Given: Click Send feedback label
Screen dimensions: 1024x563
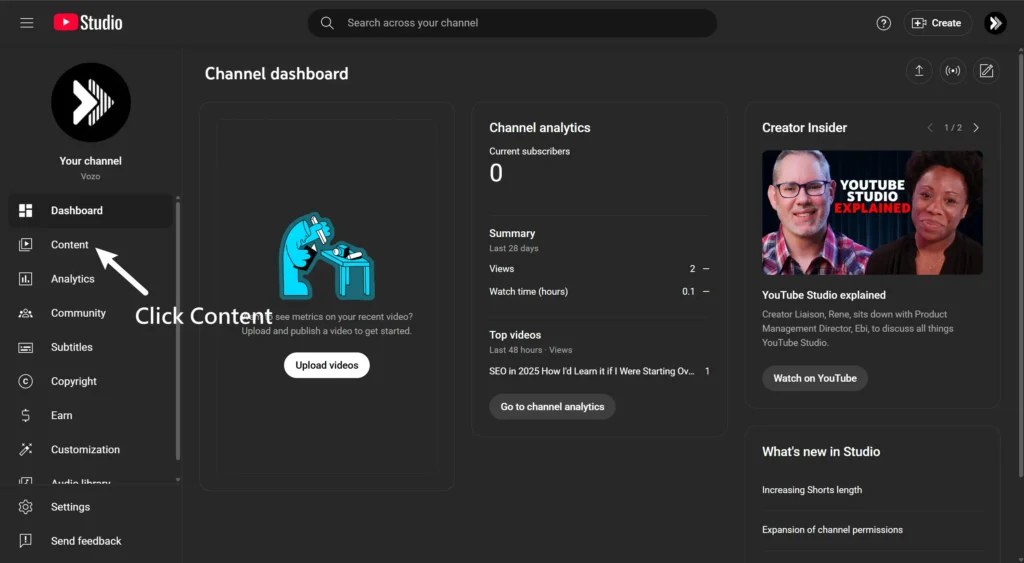Looking at the screenshot, I should [86, 541].
